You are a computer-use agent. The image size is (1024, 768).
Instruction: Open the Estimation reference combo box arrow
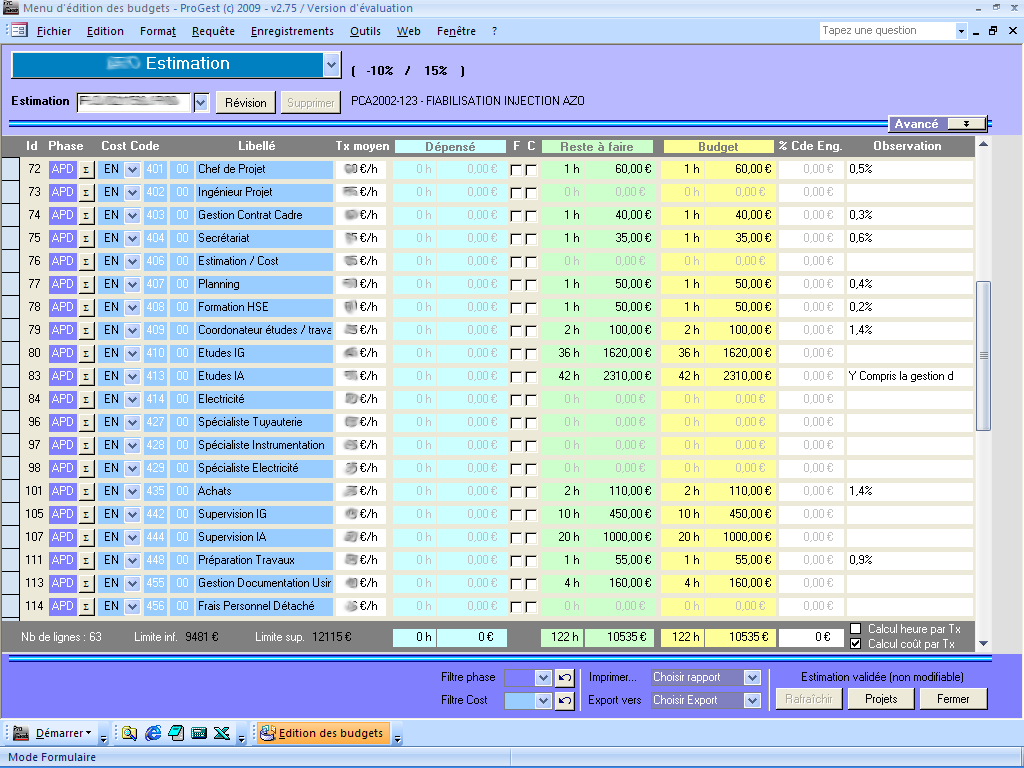pyautogui.click(x=201, y=103)
